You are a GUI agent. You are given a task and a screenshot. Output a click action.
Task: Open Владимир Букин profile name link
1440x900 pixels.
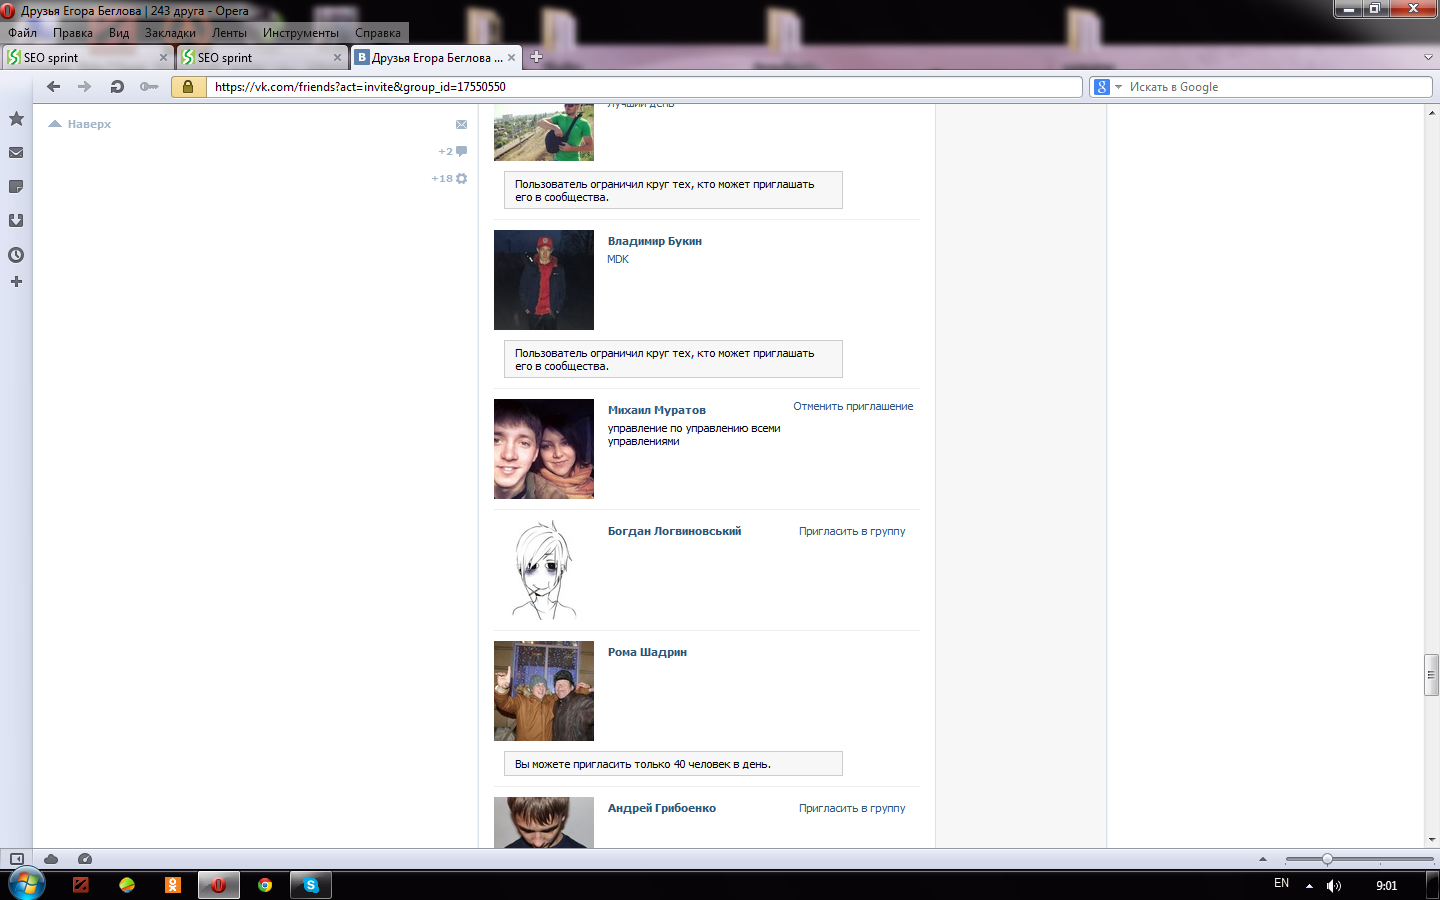pos(655,241)
